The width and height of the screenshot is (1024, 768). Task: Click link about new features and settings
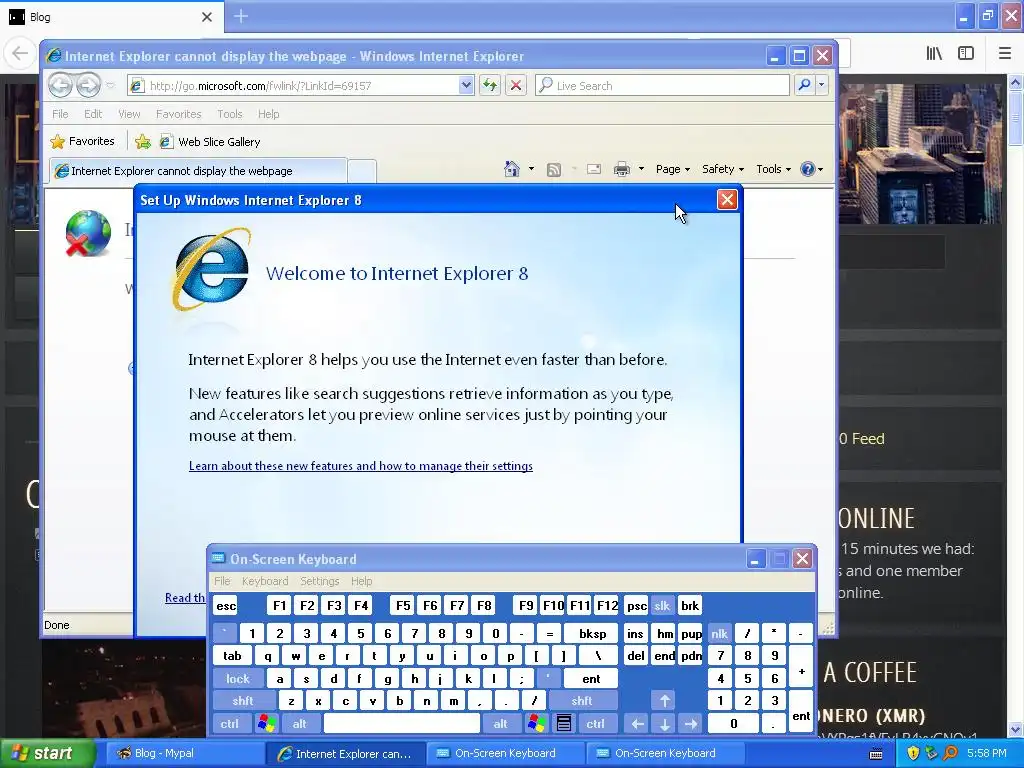[x=360, y=466]
